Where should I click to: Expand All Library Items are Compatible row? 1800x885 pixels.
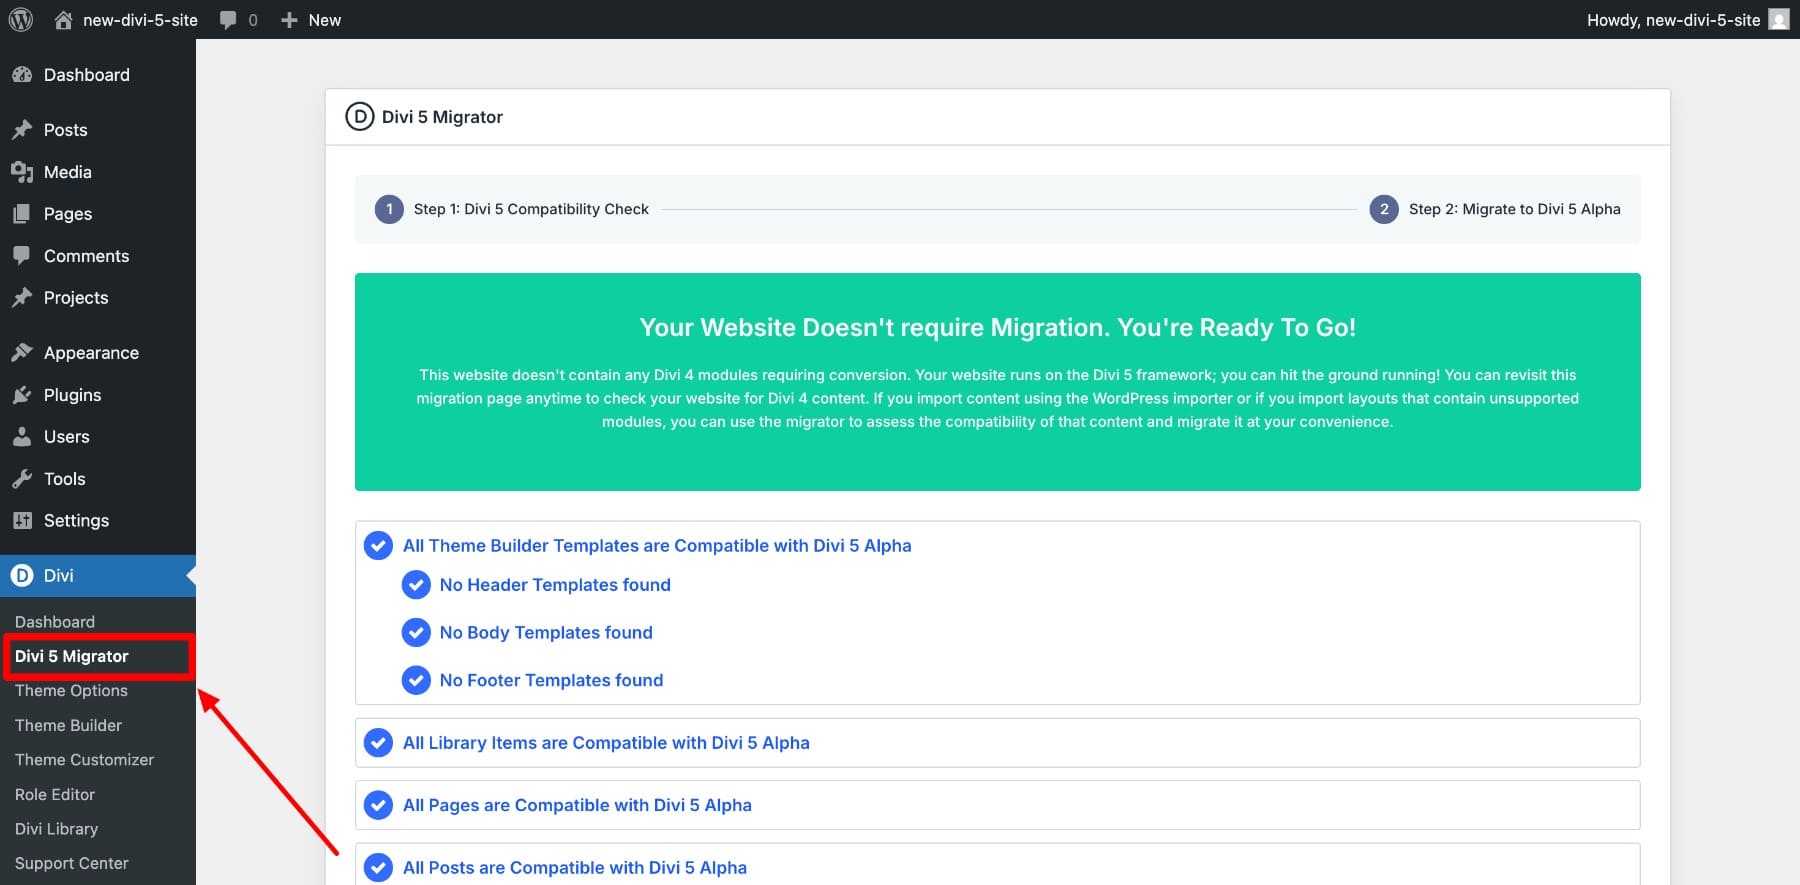coord(997,743)
